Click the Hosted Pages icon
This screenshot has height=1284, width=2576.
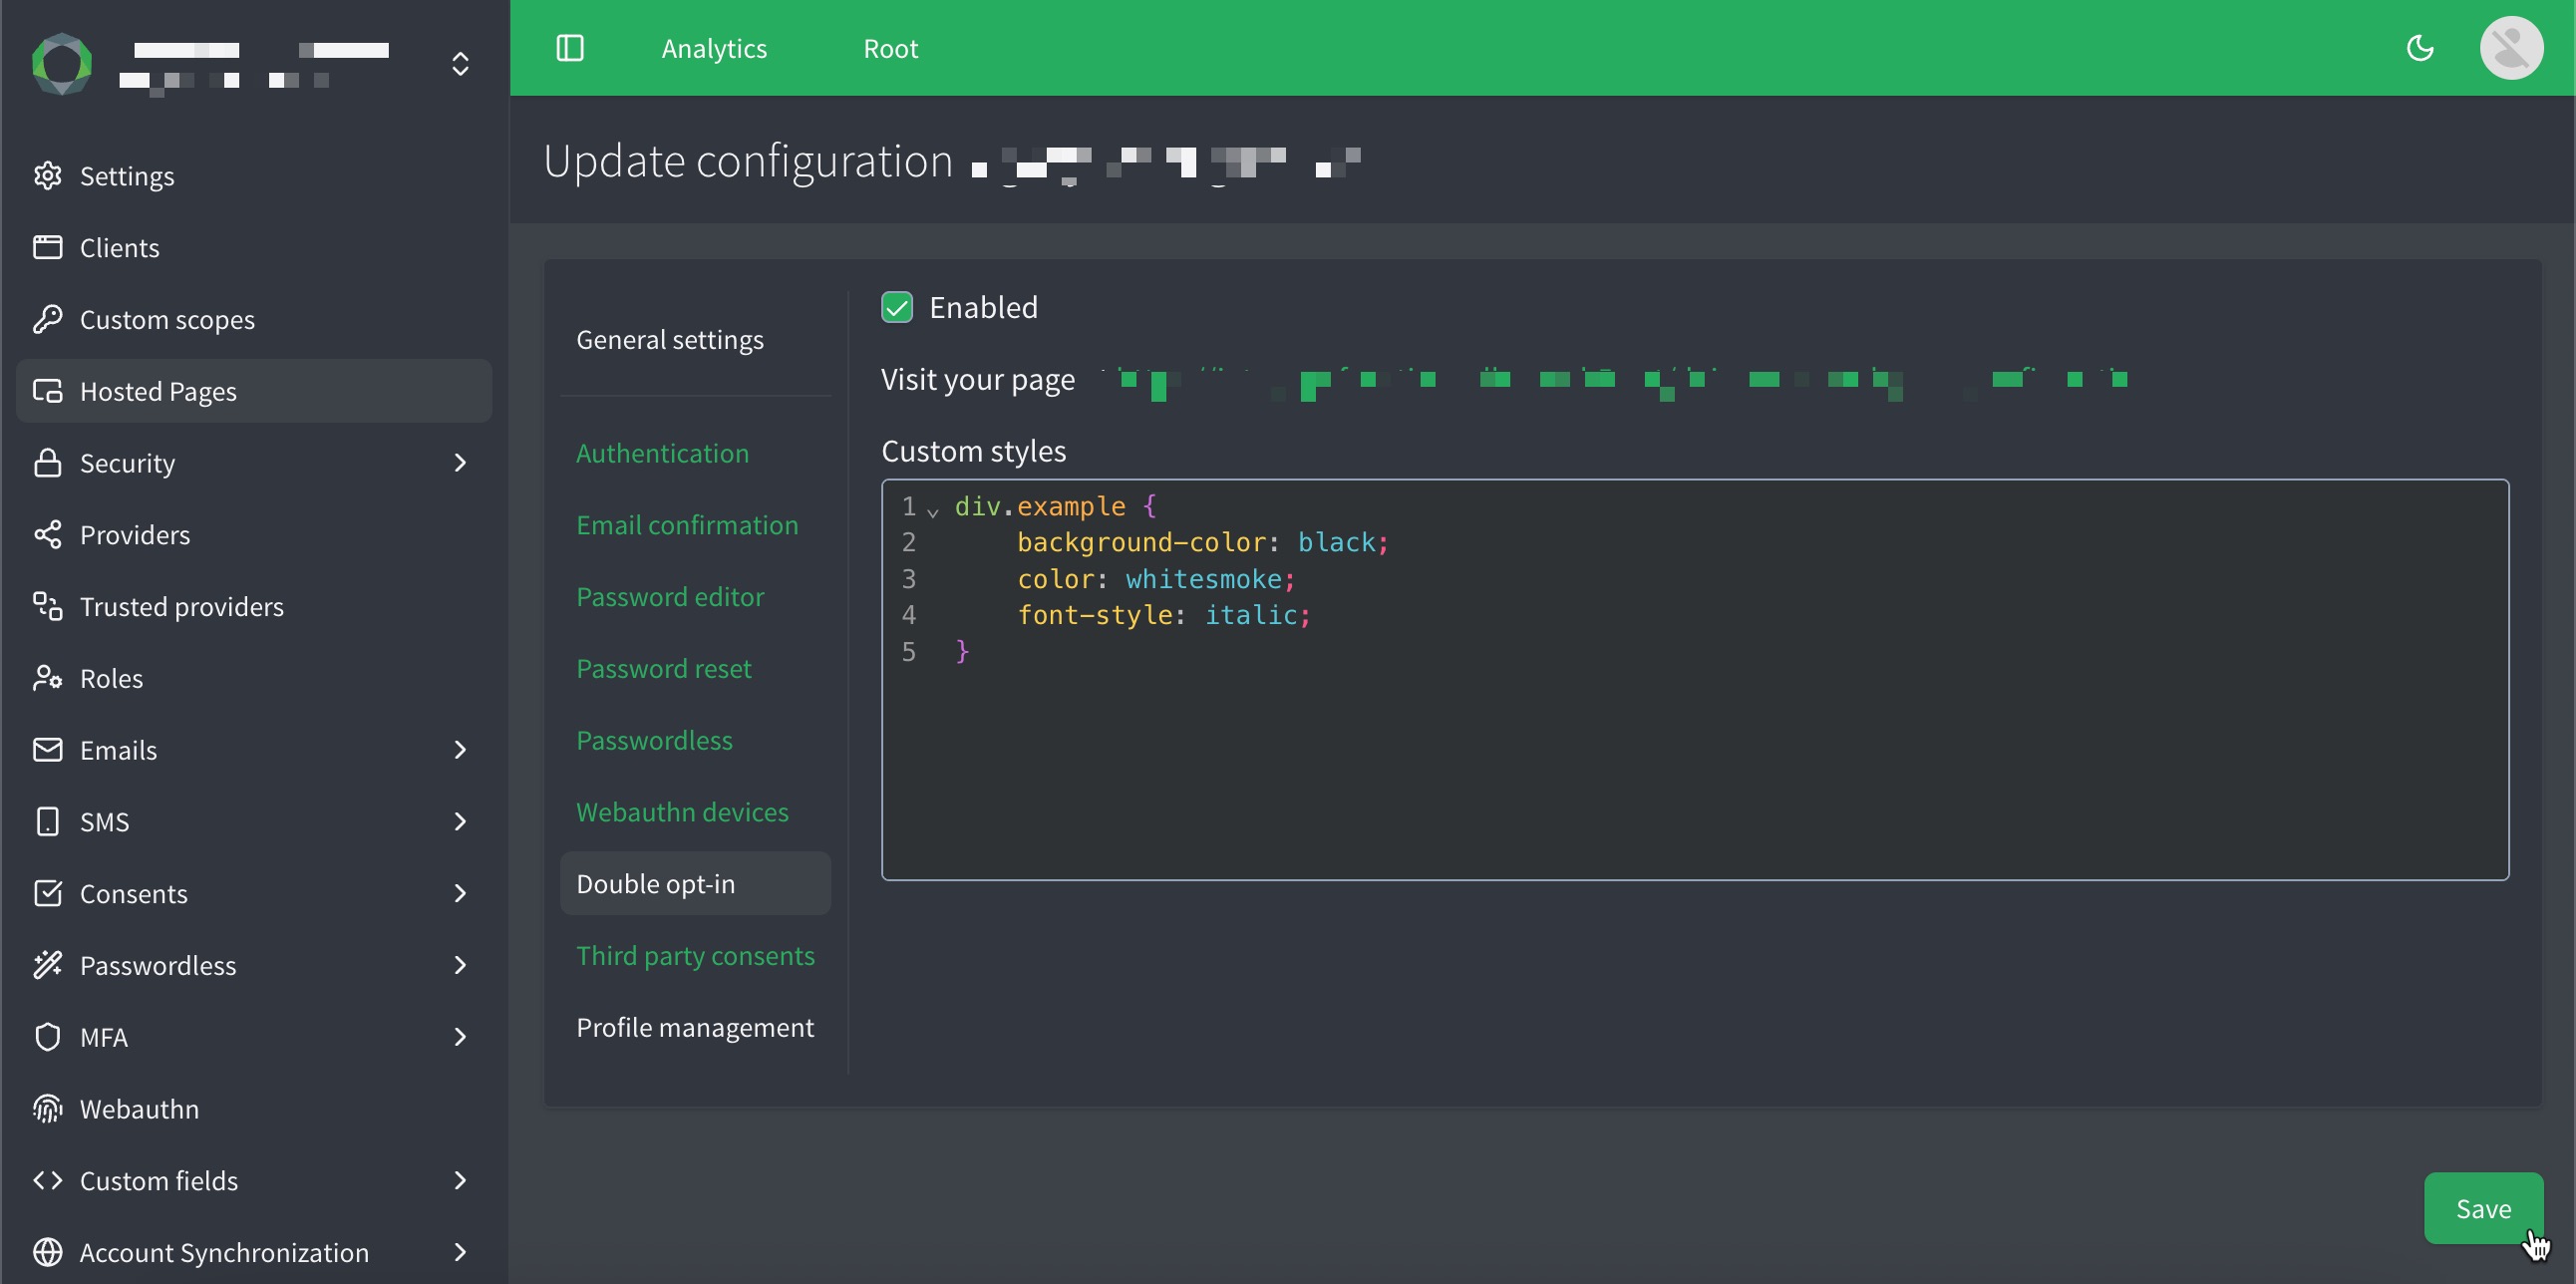[48, 390]
